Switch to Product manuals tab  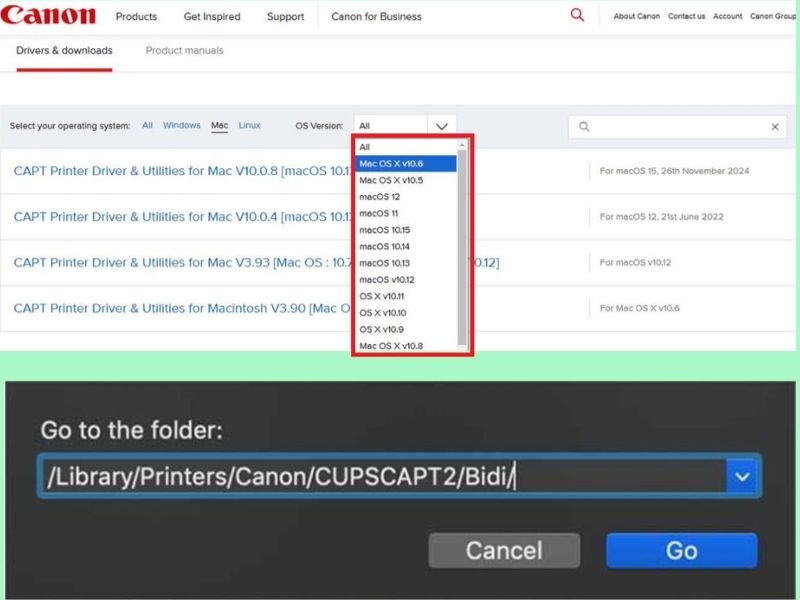tap(185, 51)
